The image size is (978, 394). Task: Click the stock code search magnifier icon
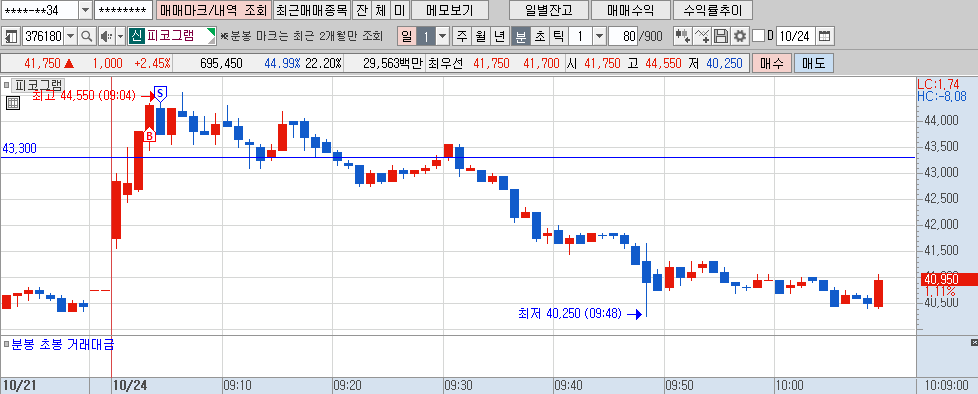tap(87, 36)
